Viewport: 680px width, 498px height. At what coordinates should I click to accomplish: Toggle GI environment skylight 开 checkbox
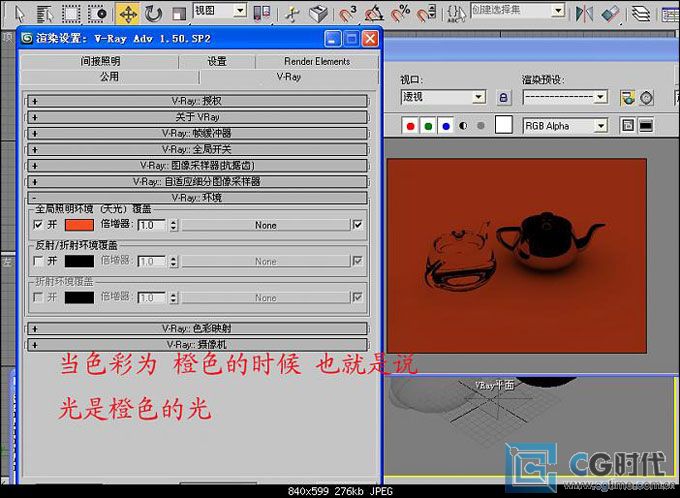(38, 224)
